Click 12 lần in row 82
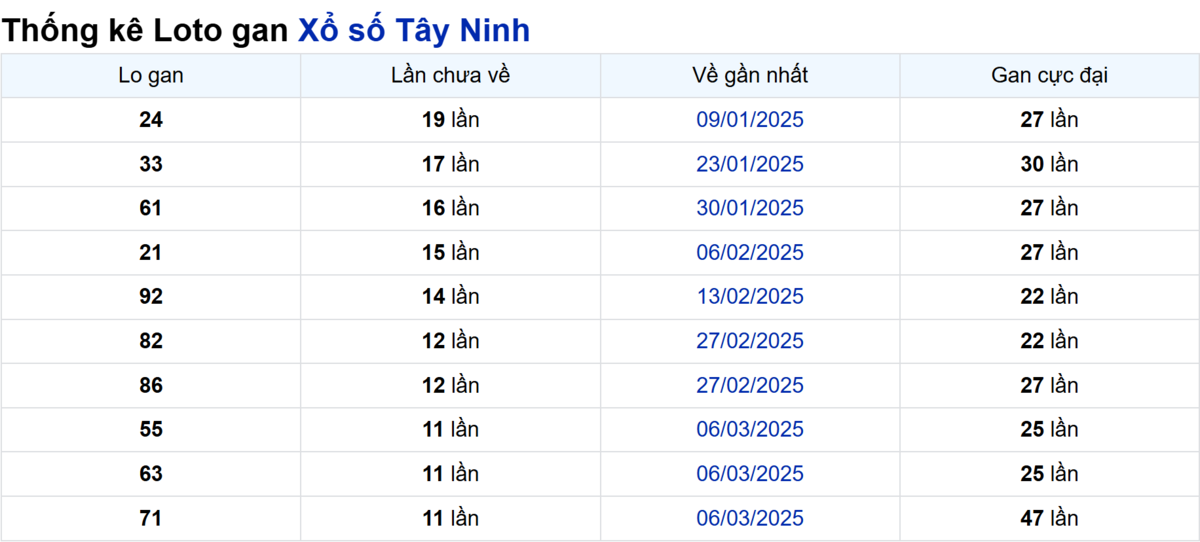Screen dimensions: 1200x542 tap(451, 341)
